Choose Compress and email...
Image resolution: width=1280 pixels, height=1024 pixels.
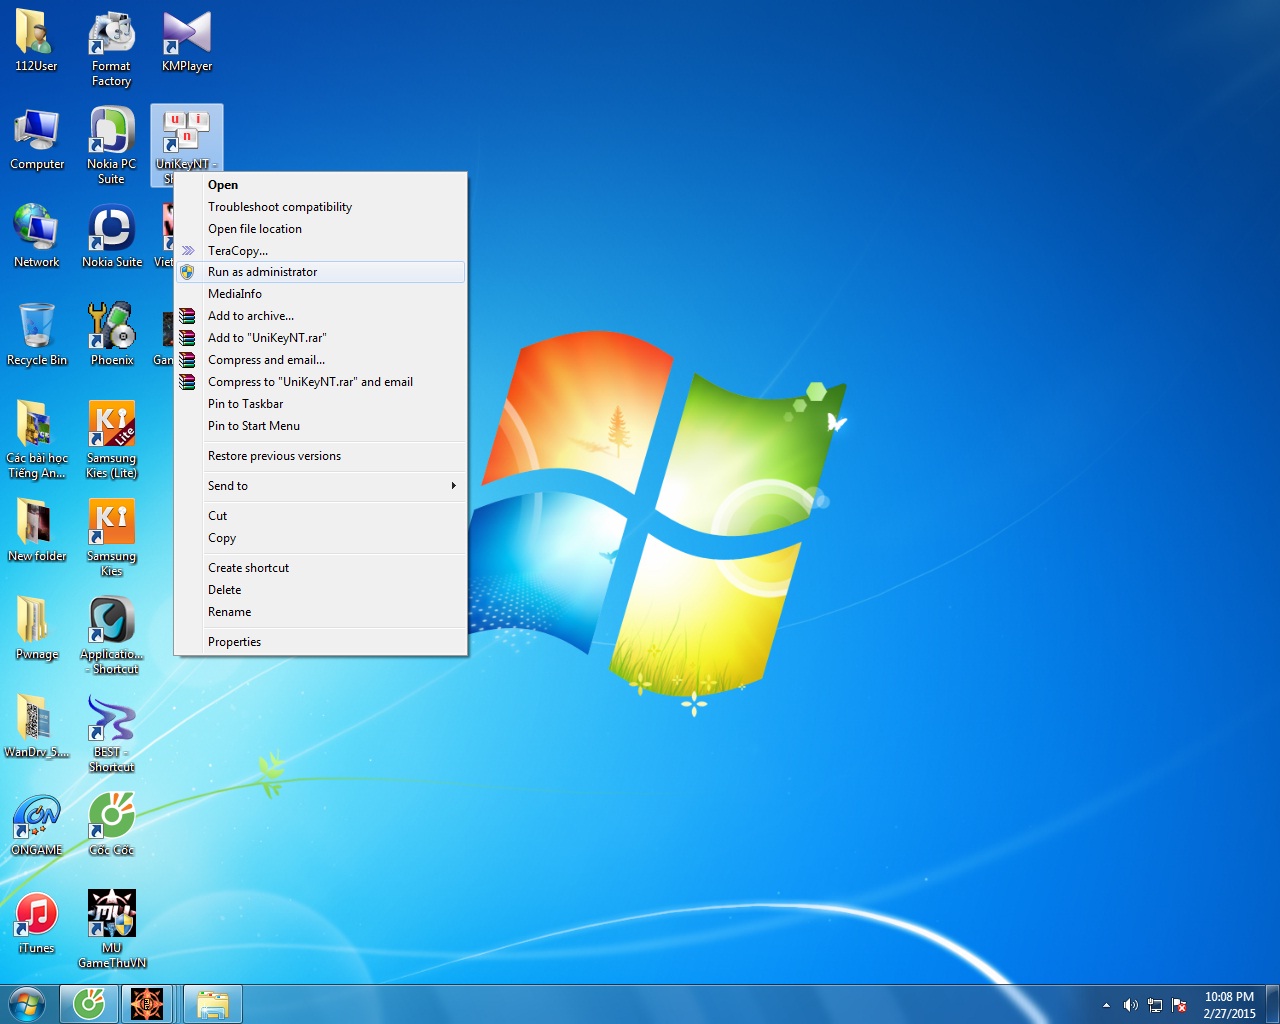320,360
